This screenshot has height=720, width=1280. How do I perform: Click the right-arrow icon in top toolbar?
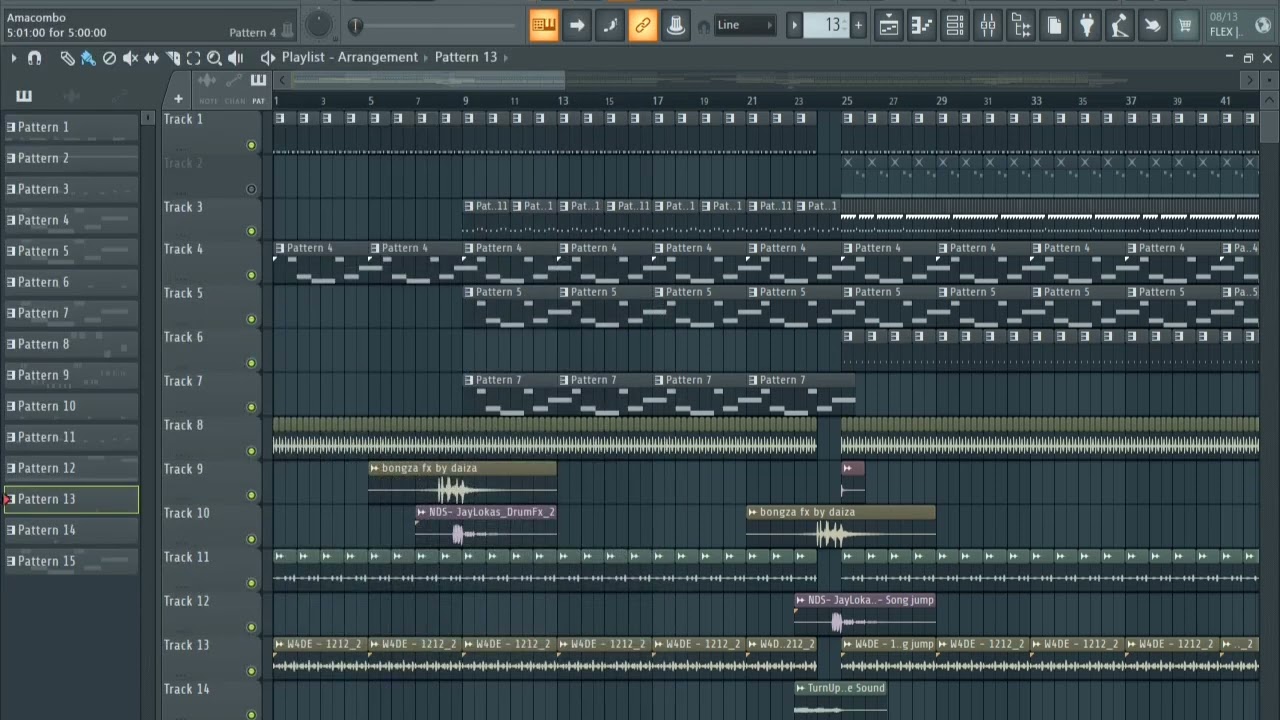[x=577, y=25]
